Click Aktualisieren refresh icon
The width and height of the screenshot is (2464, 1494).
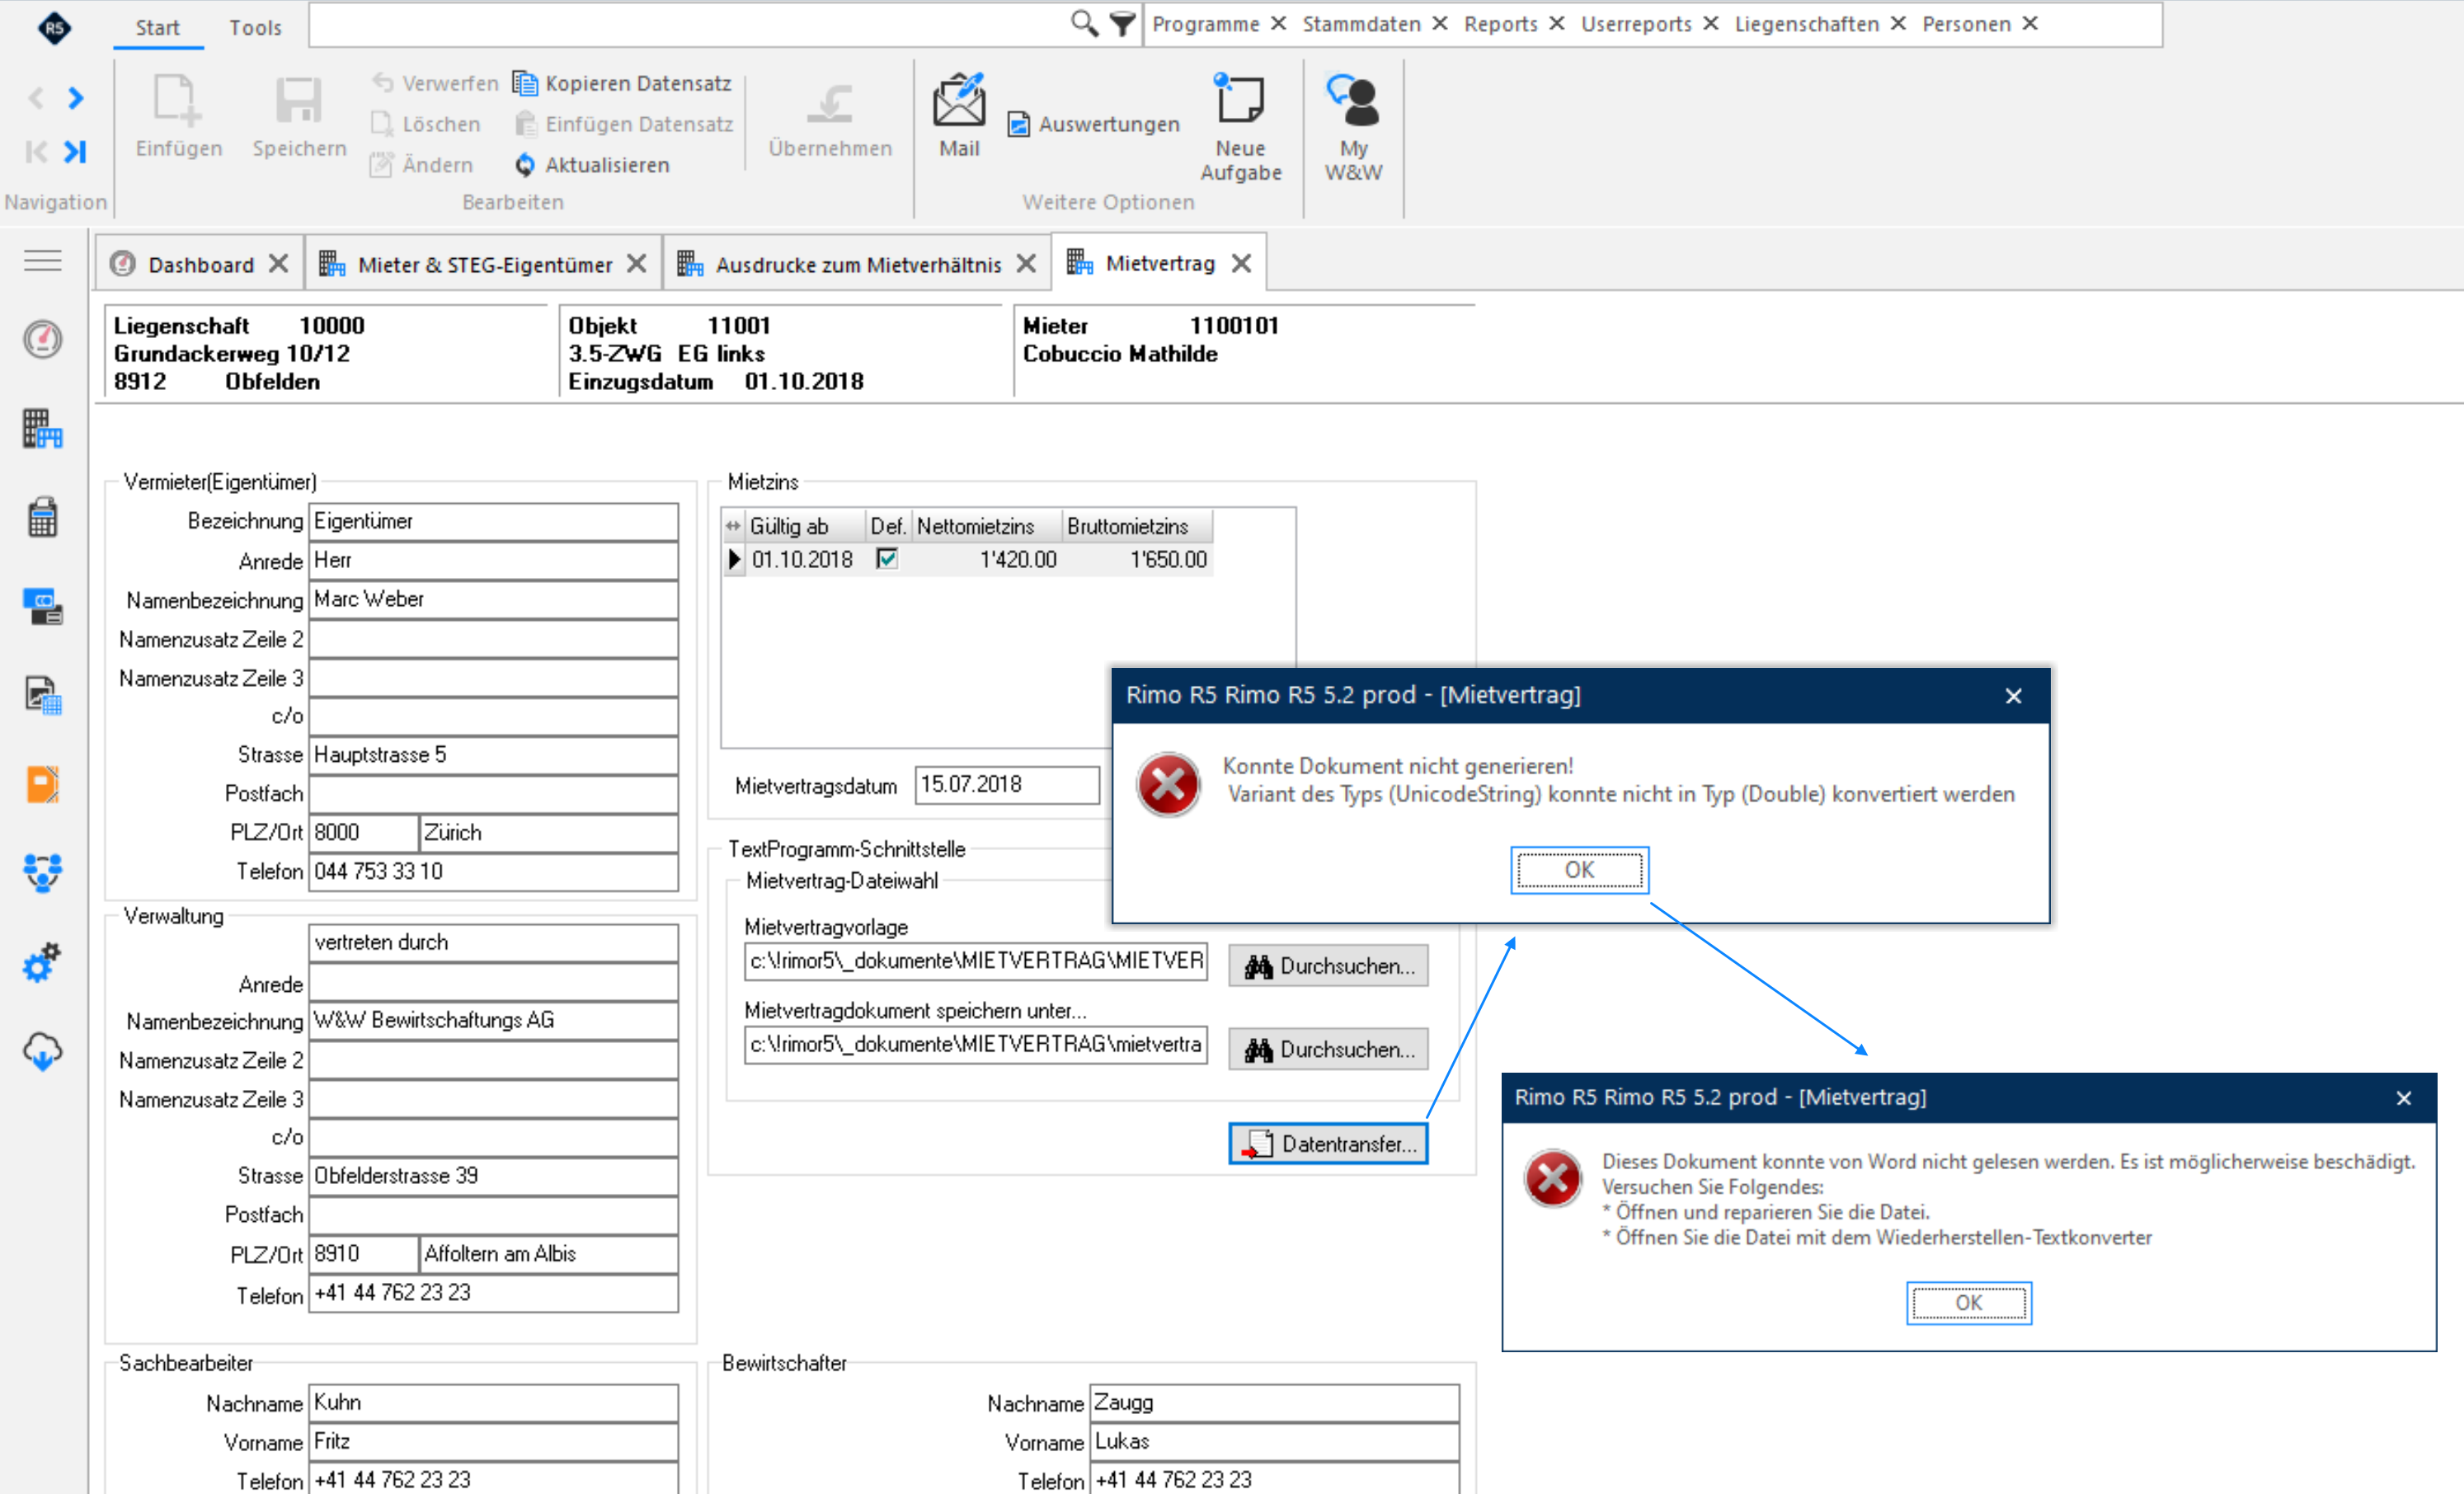pos(524,165)
